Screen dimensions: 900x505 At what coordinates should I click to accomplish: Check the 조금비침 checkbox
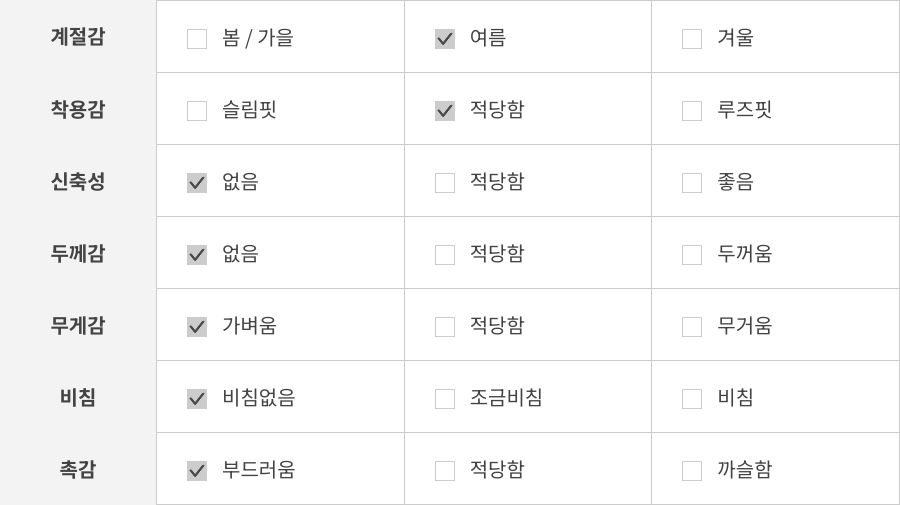point(445,399)
